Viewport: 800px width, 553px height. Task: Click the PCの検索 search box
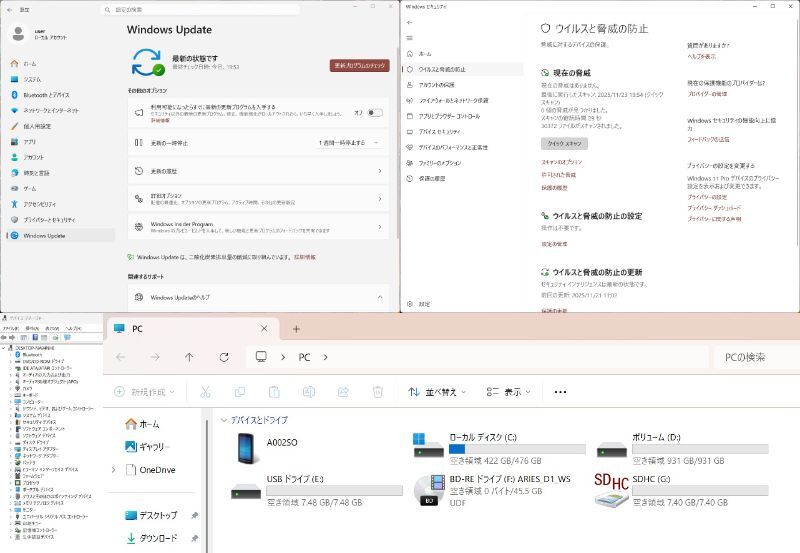click(755, 357)
